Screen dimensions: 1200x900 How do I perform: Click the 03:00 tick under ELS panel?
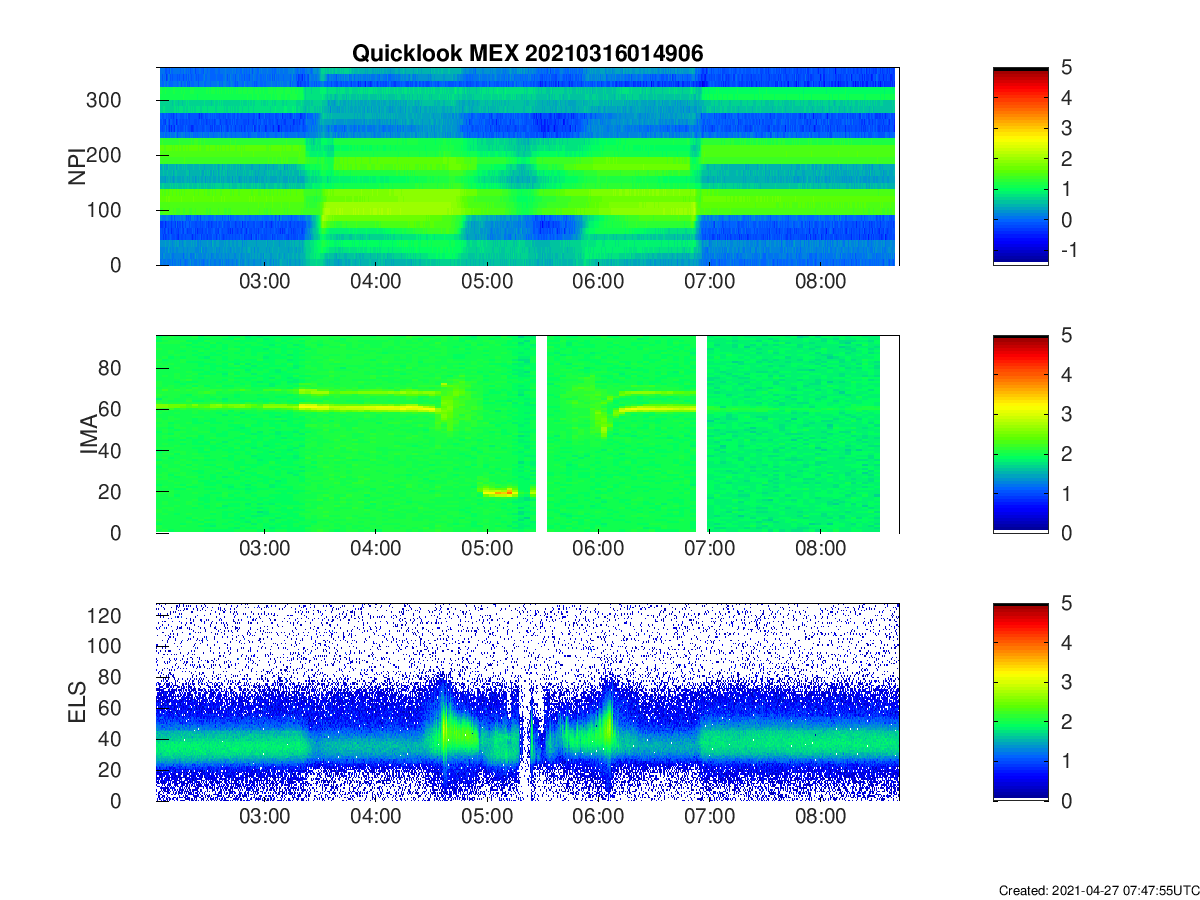click(265, 819)
